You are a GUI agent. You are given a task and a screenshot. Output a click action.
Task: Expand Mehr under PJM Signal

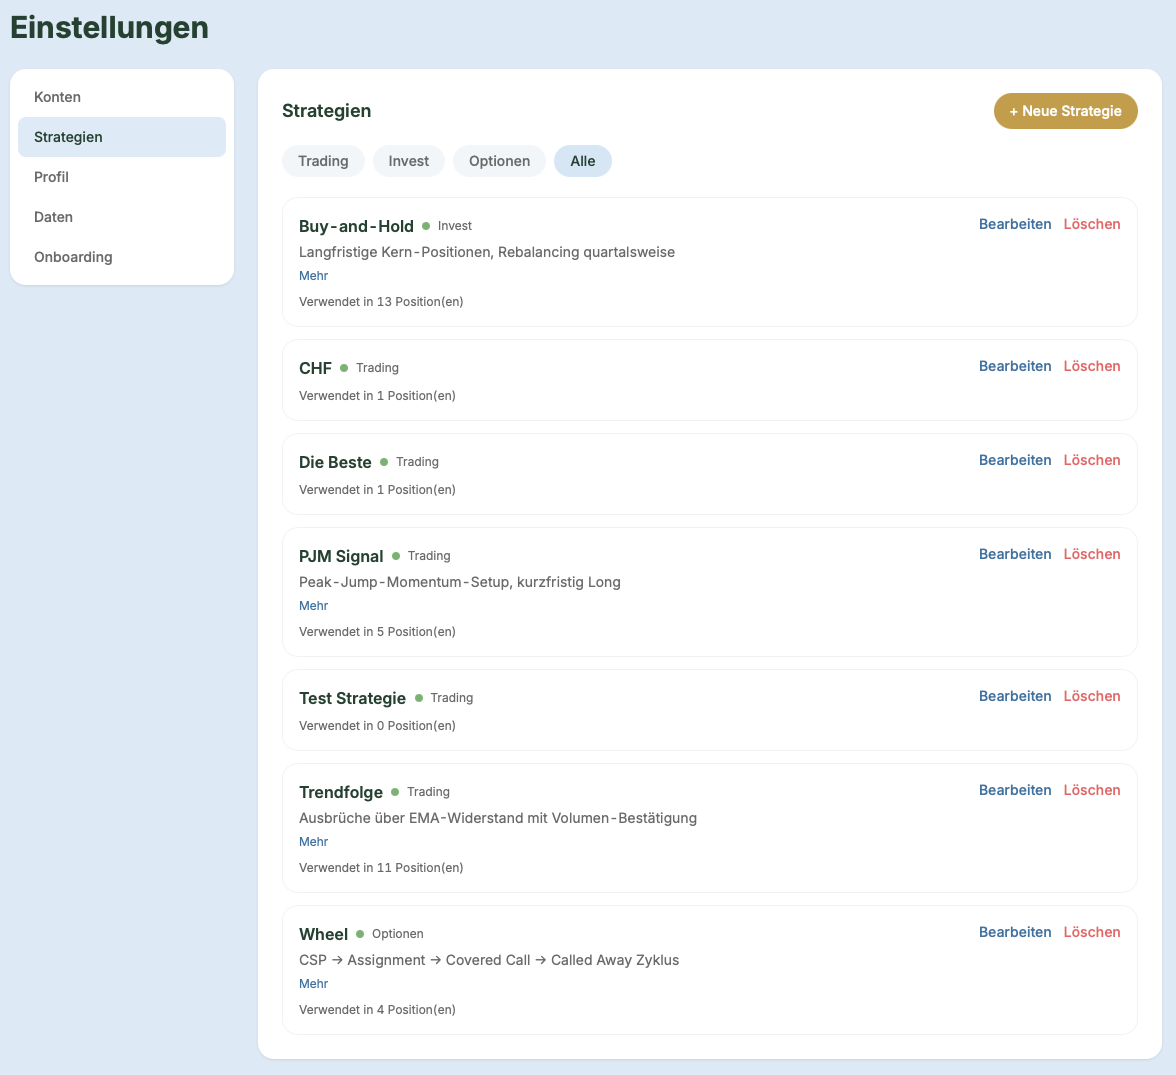pos(314,605)
